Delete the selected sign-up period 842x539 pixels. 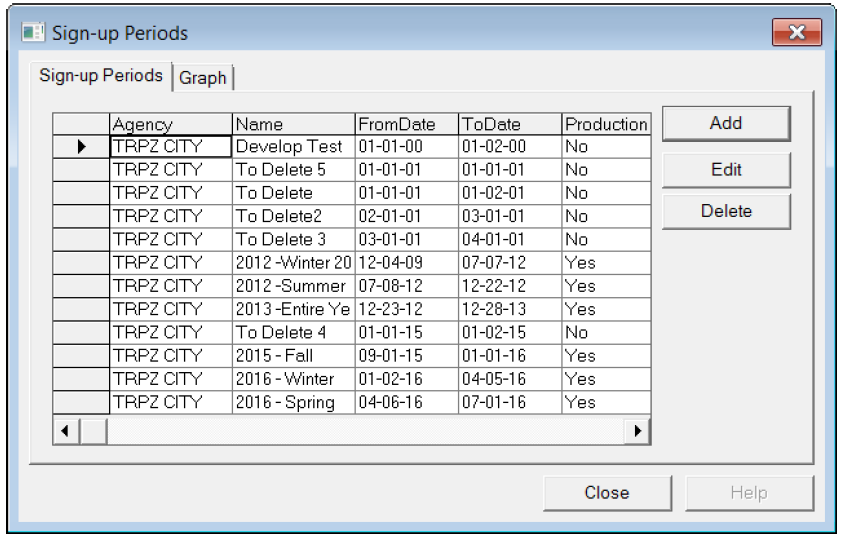[726, 211]
